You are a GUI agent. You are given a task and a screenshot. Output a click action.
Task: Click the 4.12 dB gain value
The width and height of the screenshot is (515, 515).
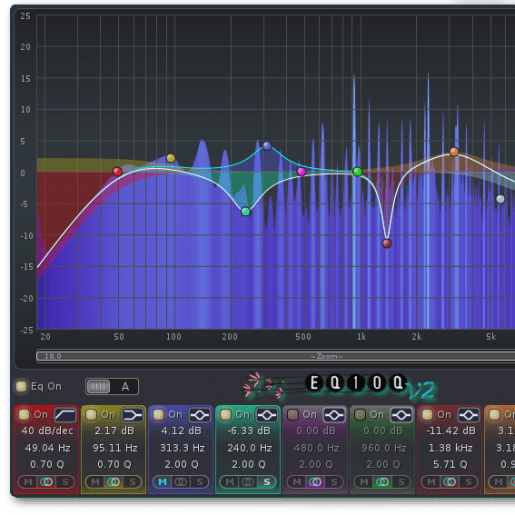coord(181,431)
